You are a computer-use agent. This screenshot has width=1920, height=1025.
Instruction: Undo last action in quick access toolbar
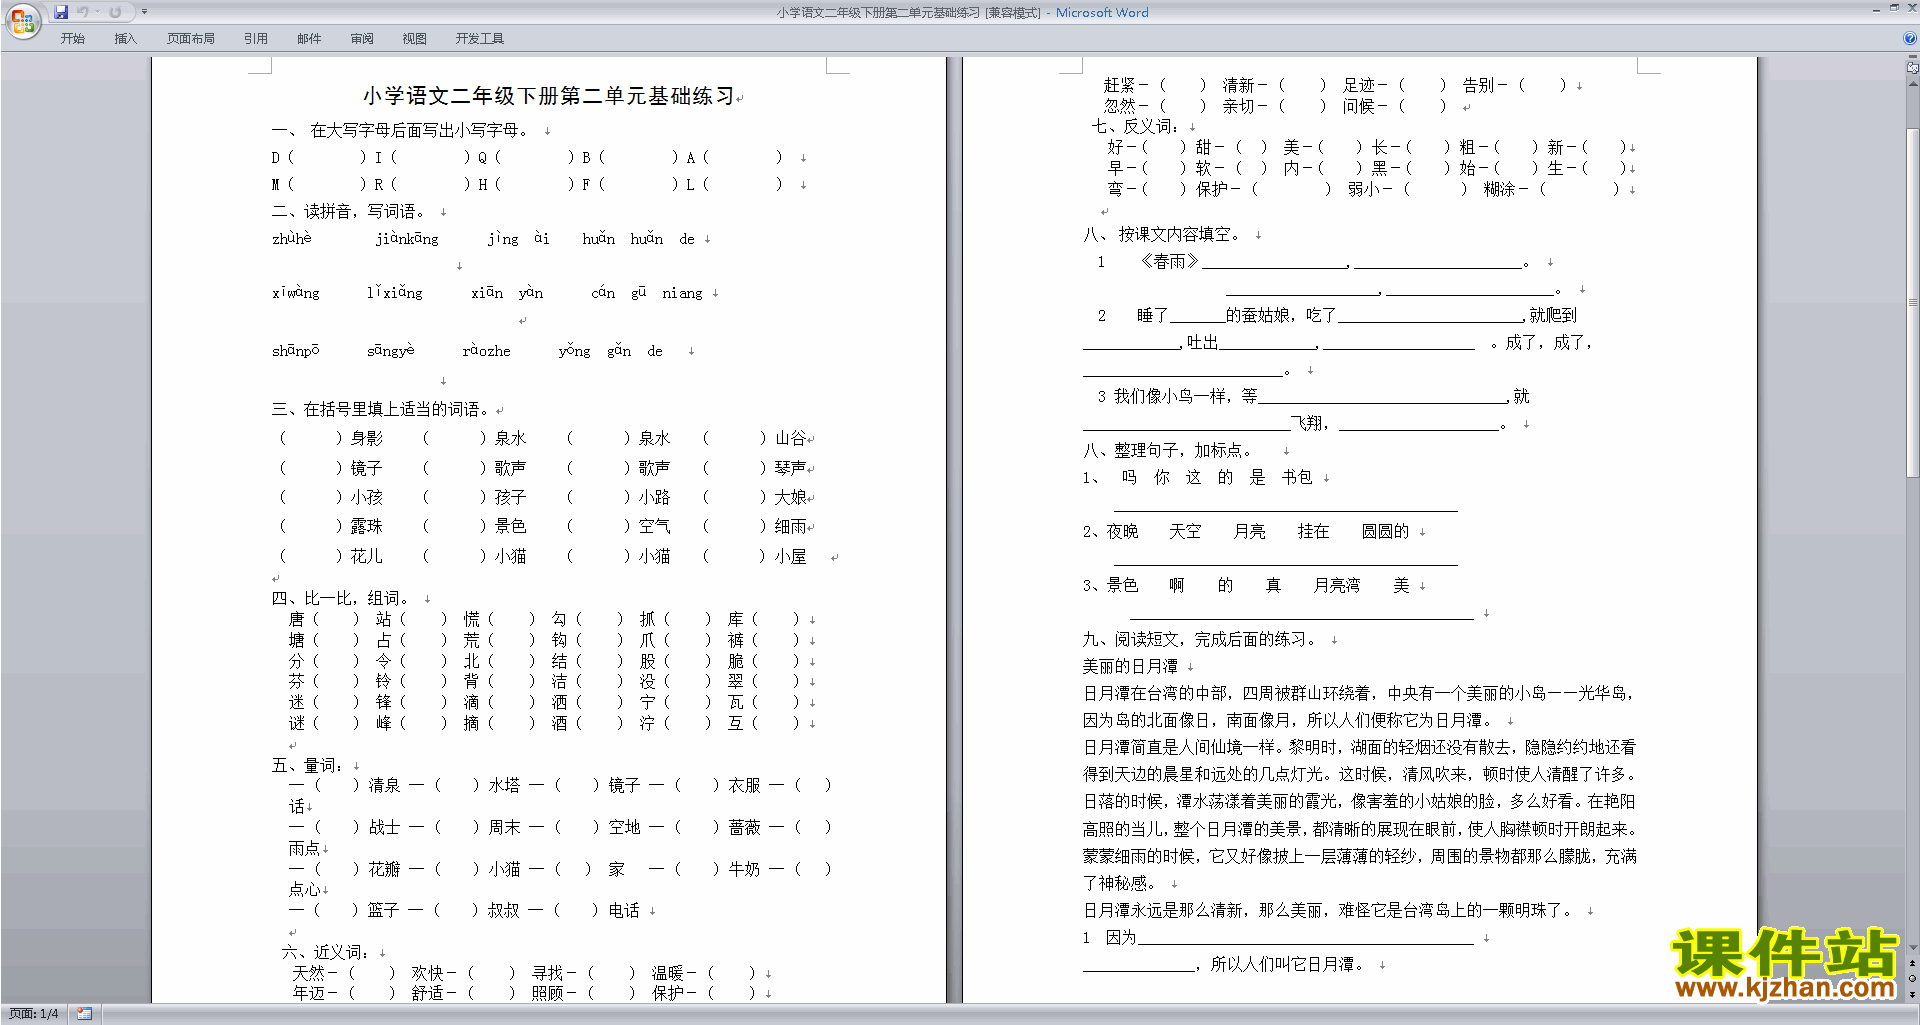tap(82, 12)
